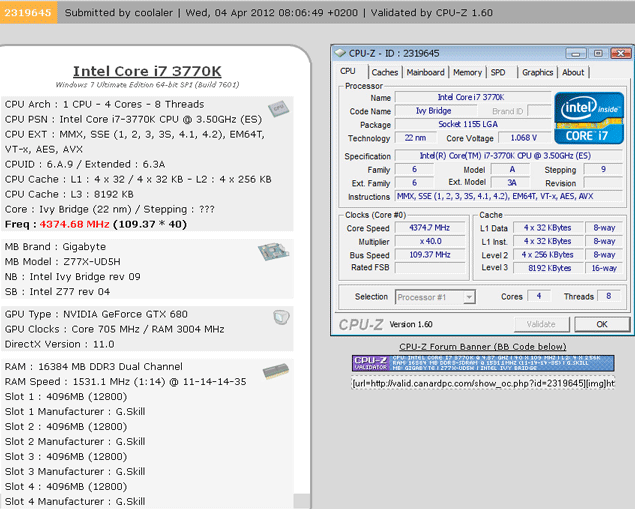Viewport: 635px width, 509px height.
Task: Click the BB code URL field
Action: coord(483,383)
